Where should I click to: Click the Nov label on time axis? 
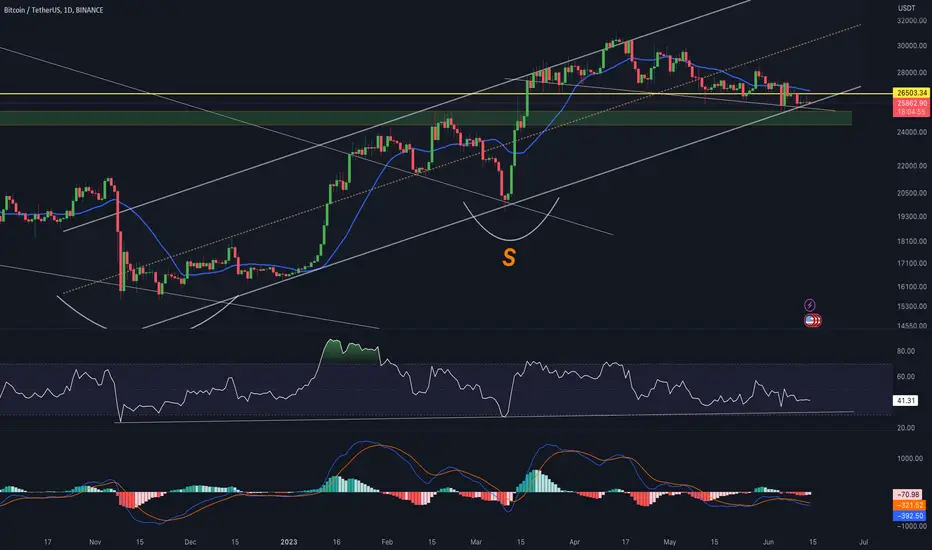(95, 542)
